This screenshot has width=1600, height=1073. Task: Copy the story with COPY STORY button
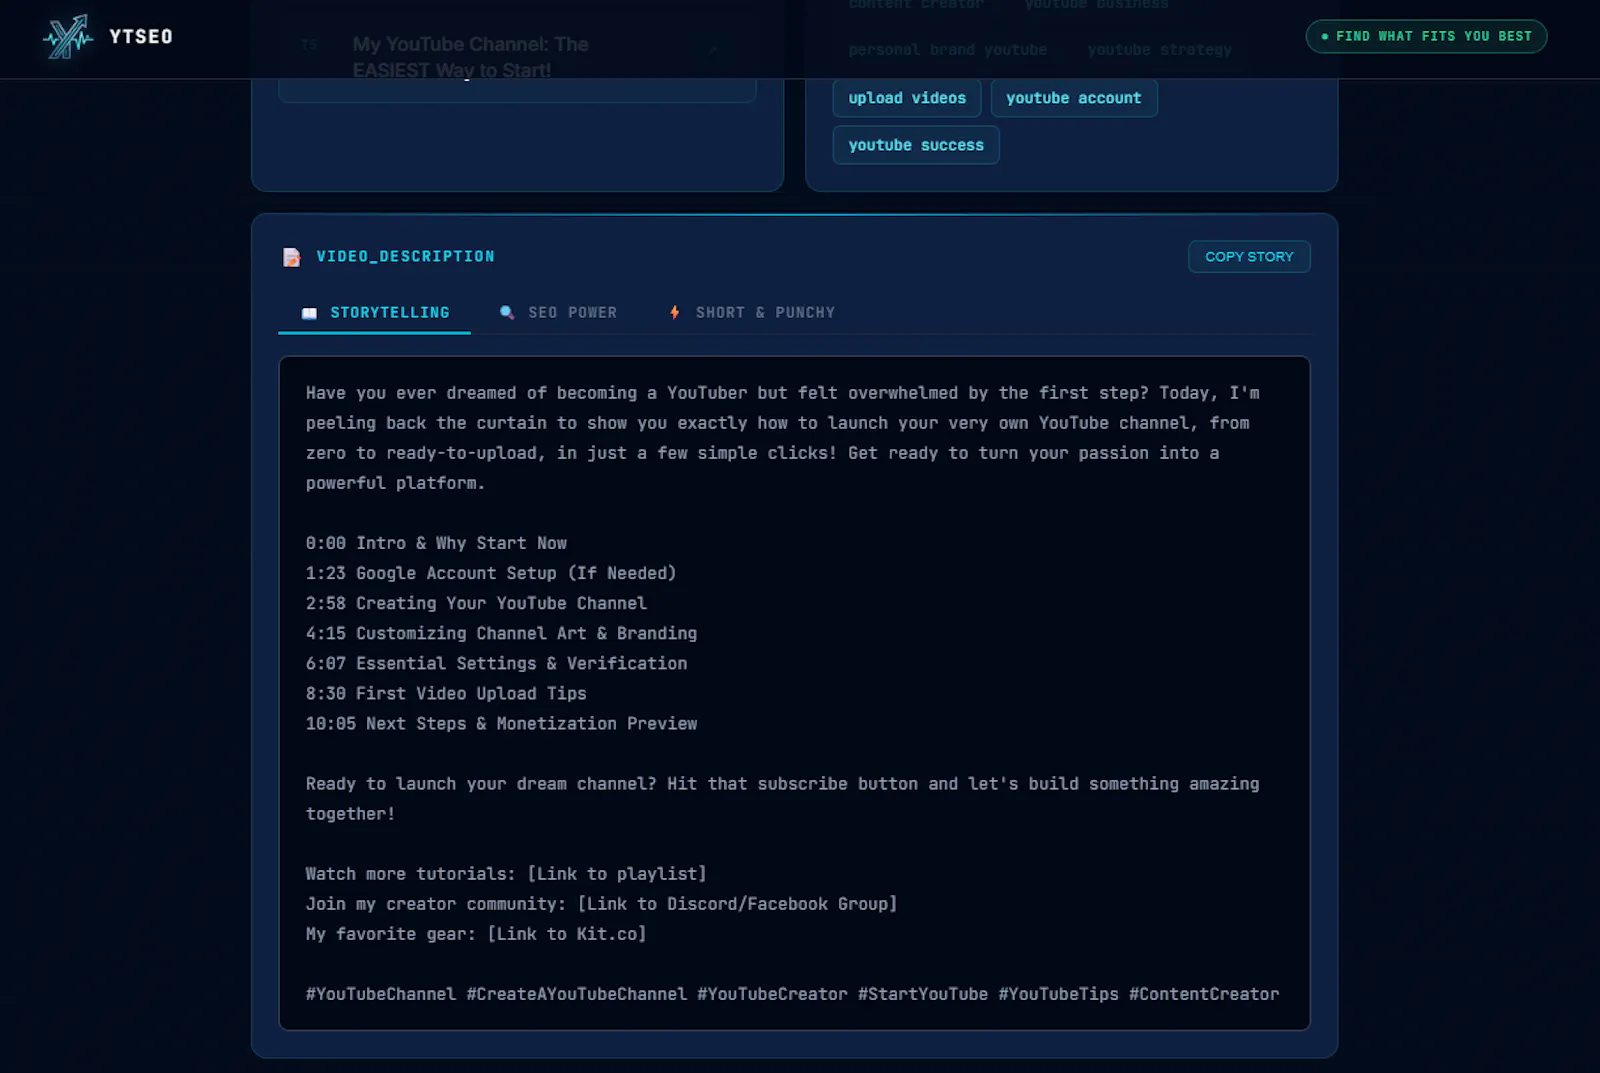(1249, 257)
